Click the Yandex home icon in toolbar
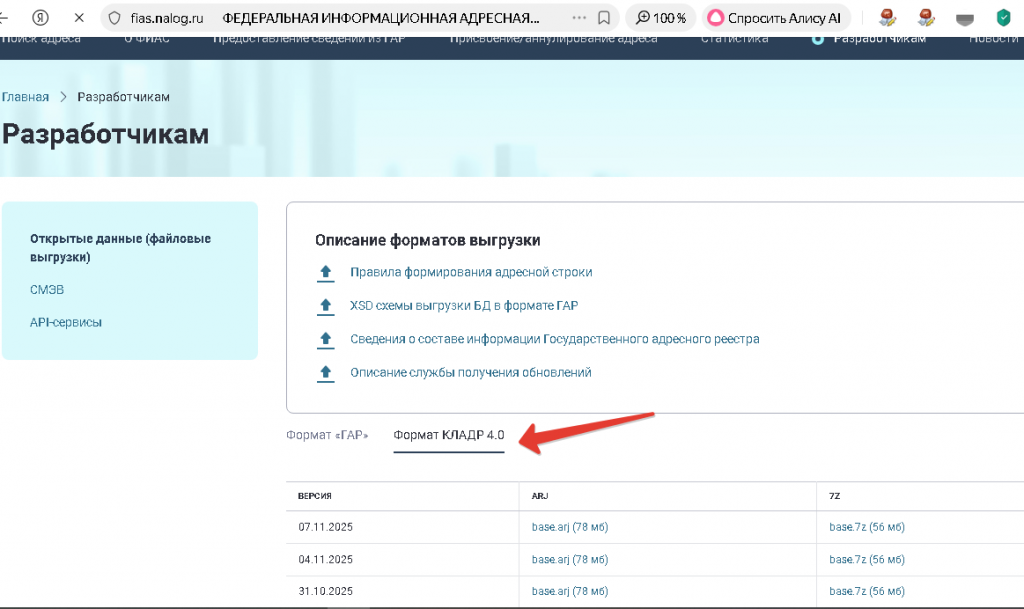Image resolution: width=1024 pixels, height=609 pixels. click(40, 18)
